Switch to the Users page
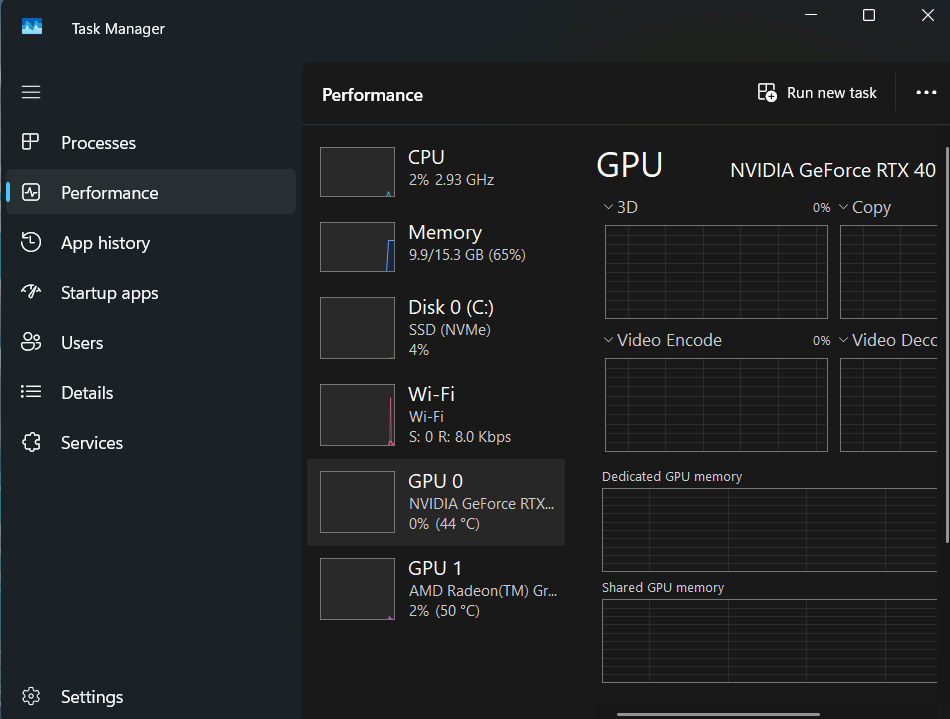 coord(150,343)
